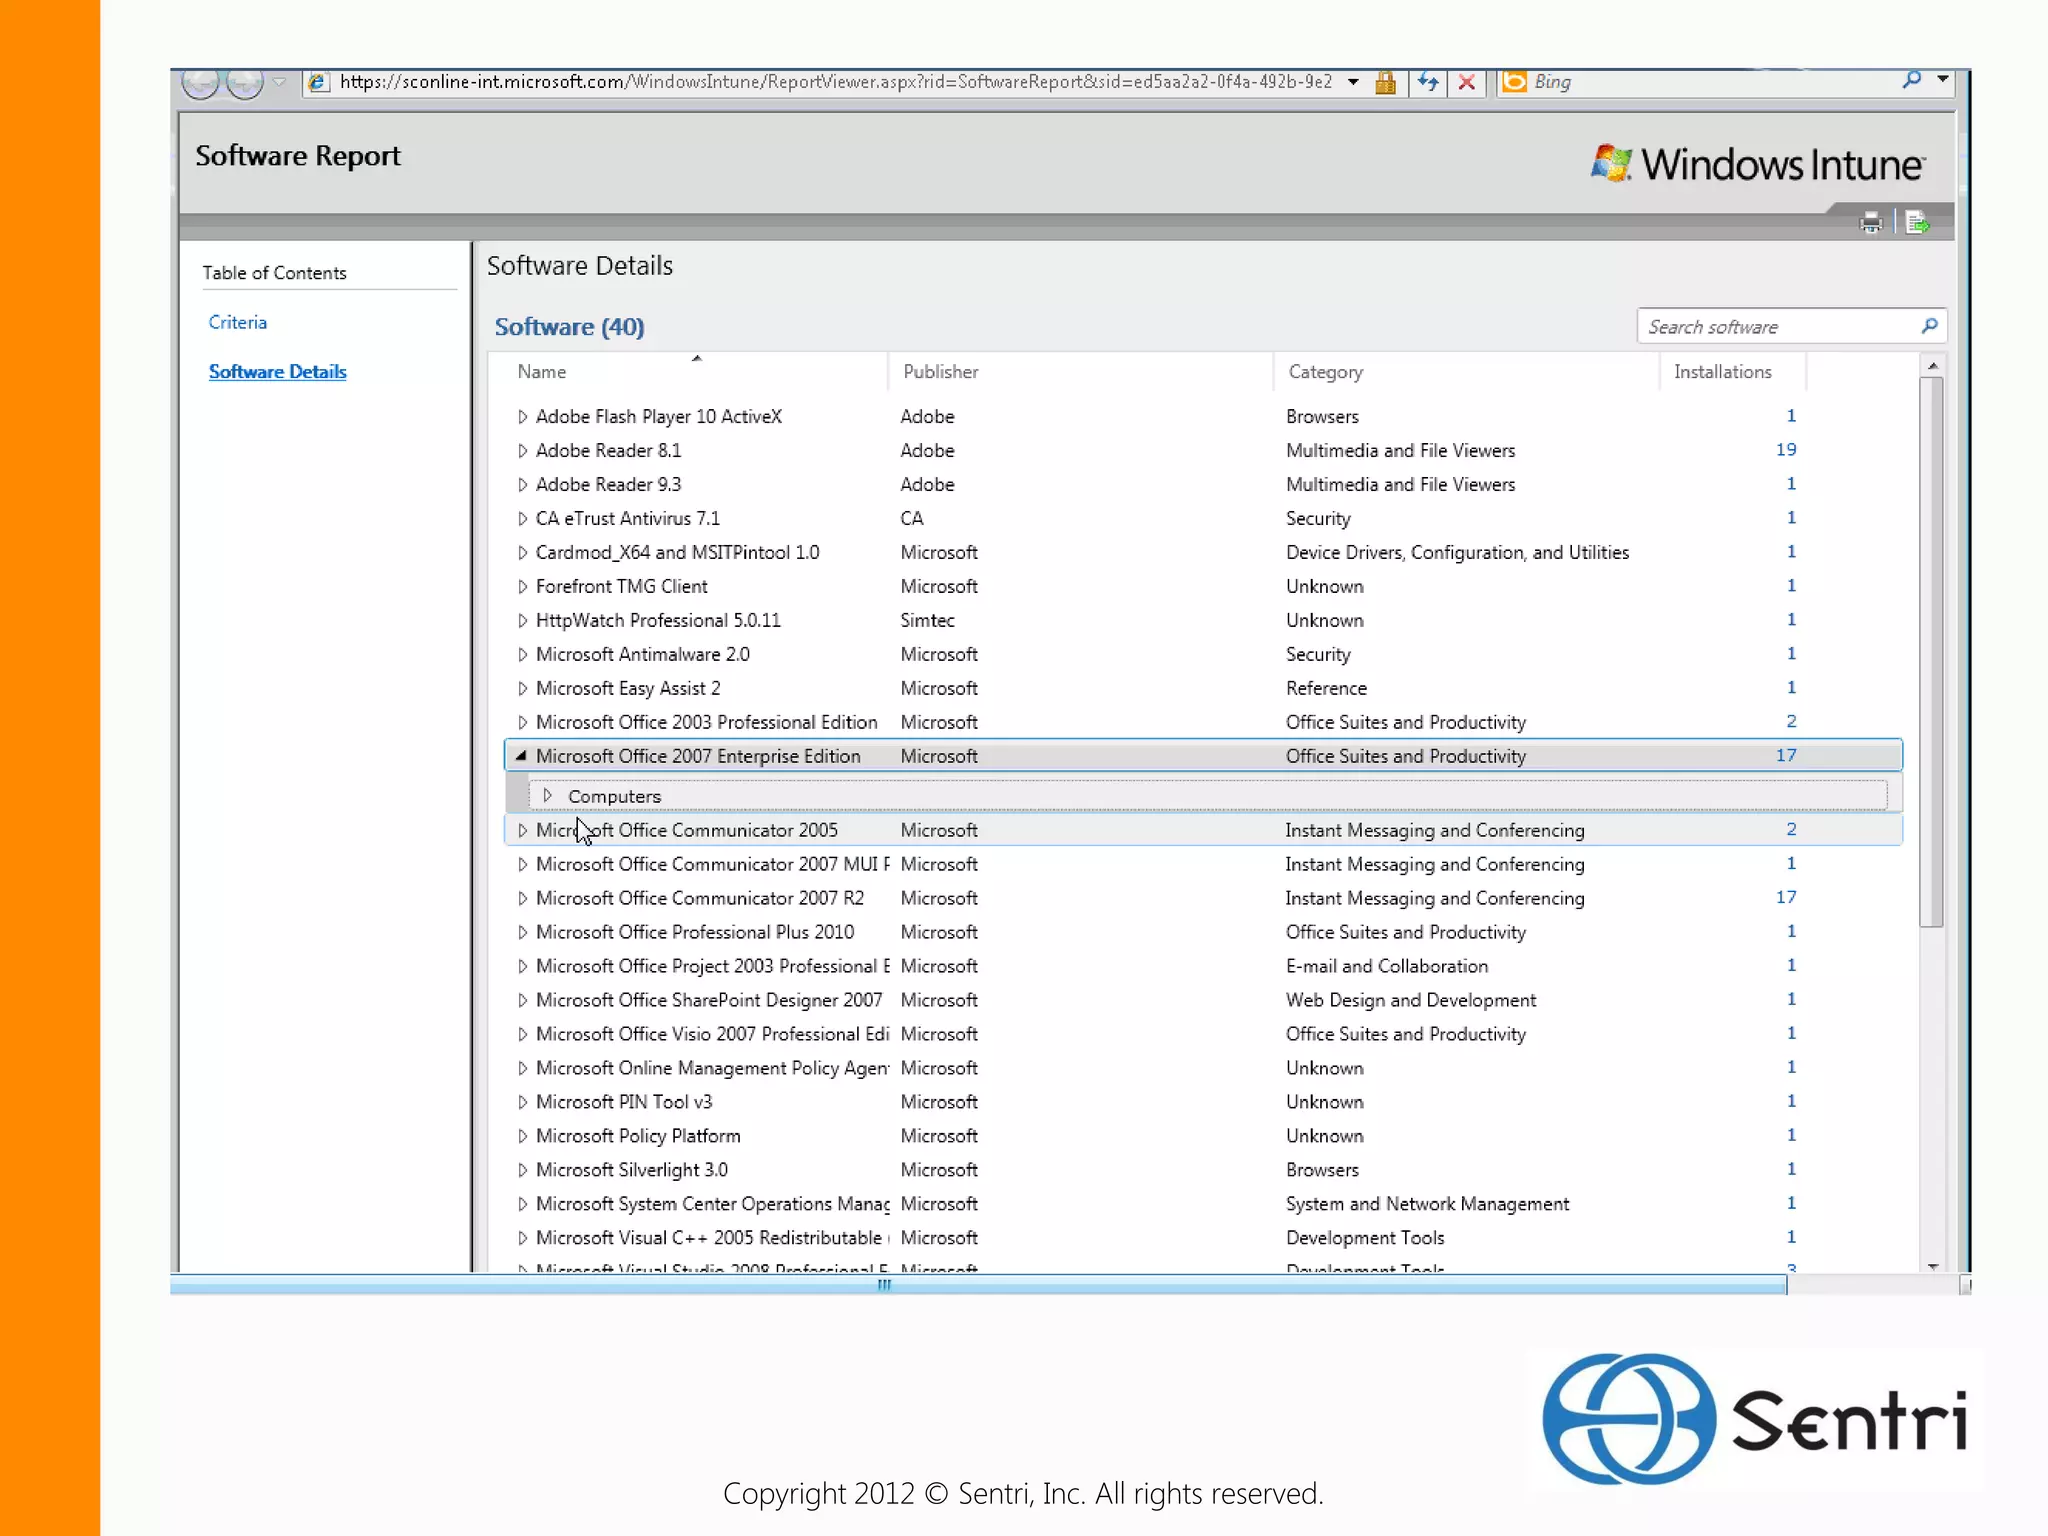Screen dimensions: 2048x1536
Task: Sort by the Installations column header
Action: (x=1722, y=372)
